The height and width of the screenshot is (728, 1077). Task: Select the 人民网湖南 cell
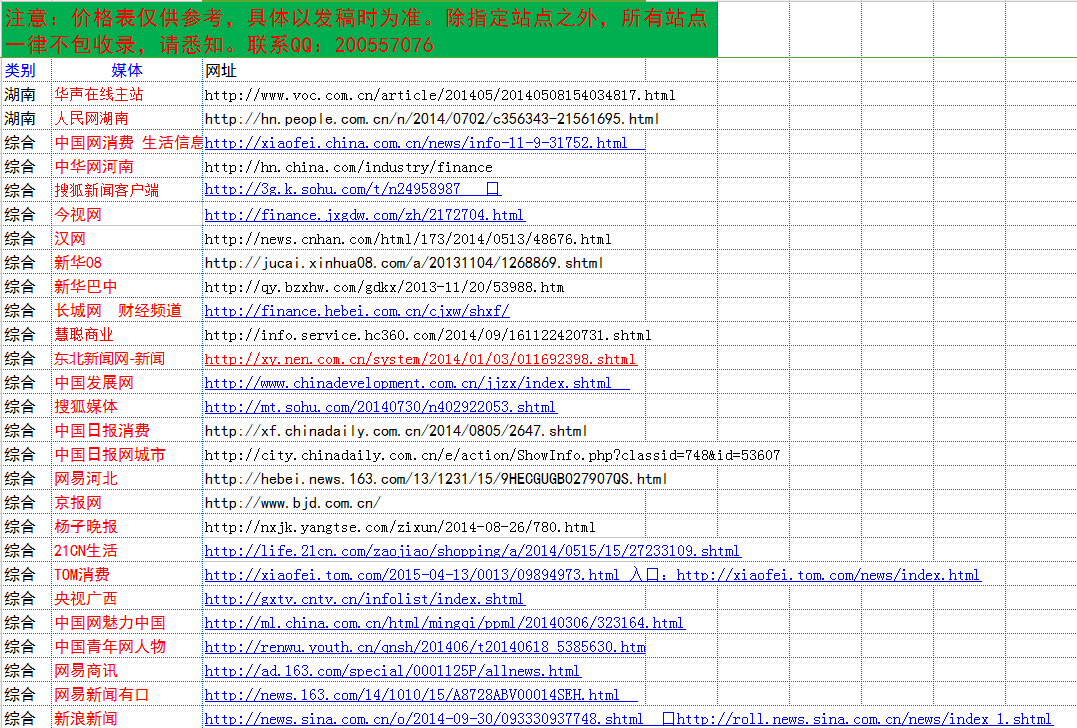(x=127, y=118)
